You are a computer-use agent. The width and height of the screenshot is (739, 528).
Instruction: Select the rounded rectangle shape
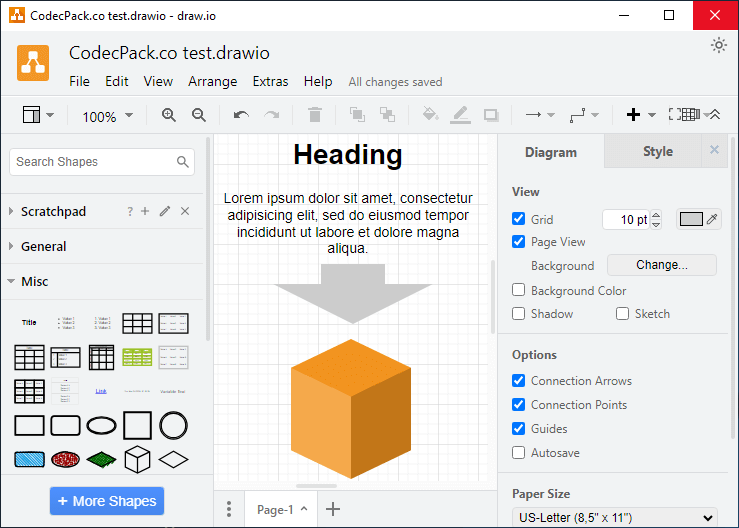pos(66,425)
